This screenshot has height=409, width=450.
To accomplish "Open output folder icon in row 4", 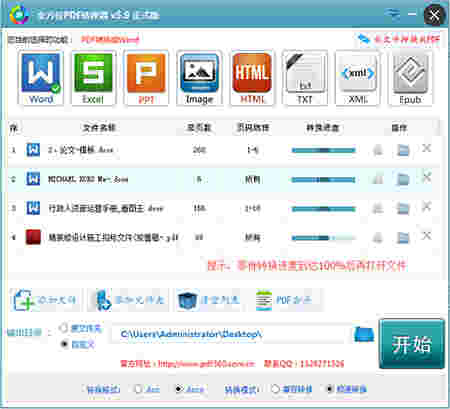I will [403, 238].
